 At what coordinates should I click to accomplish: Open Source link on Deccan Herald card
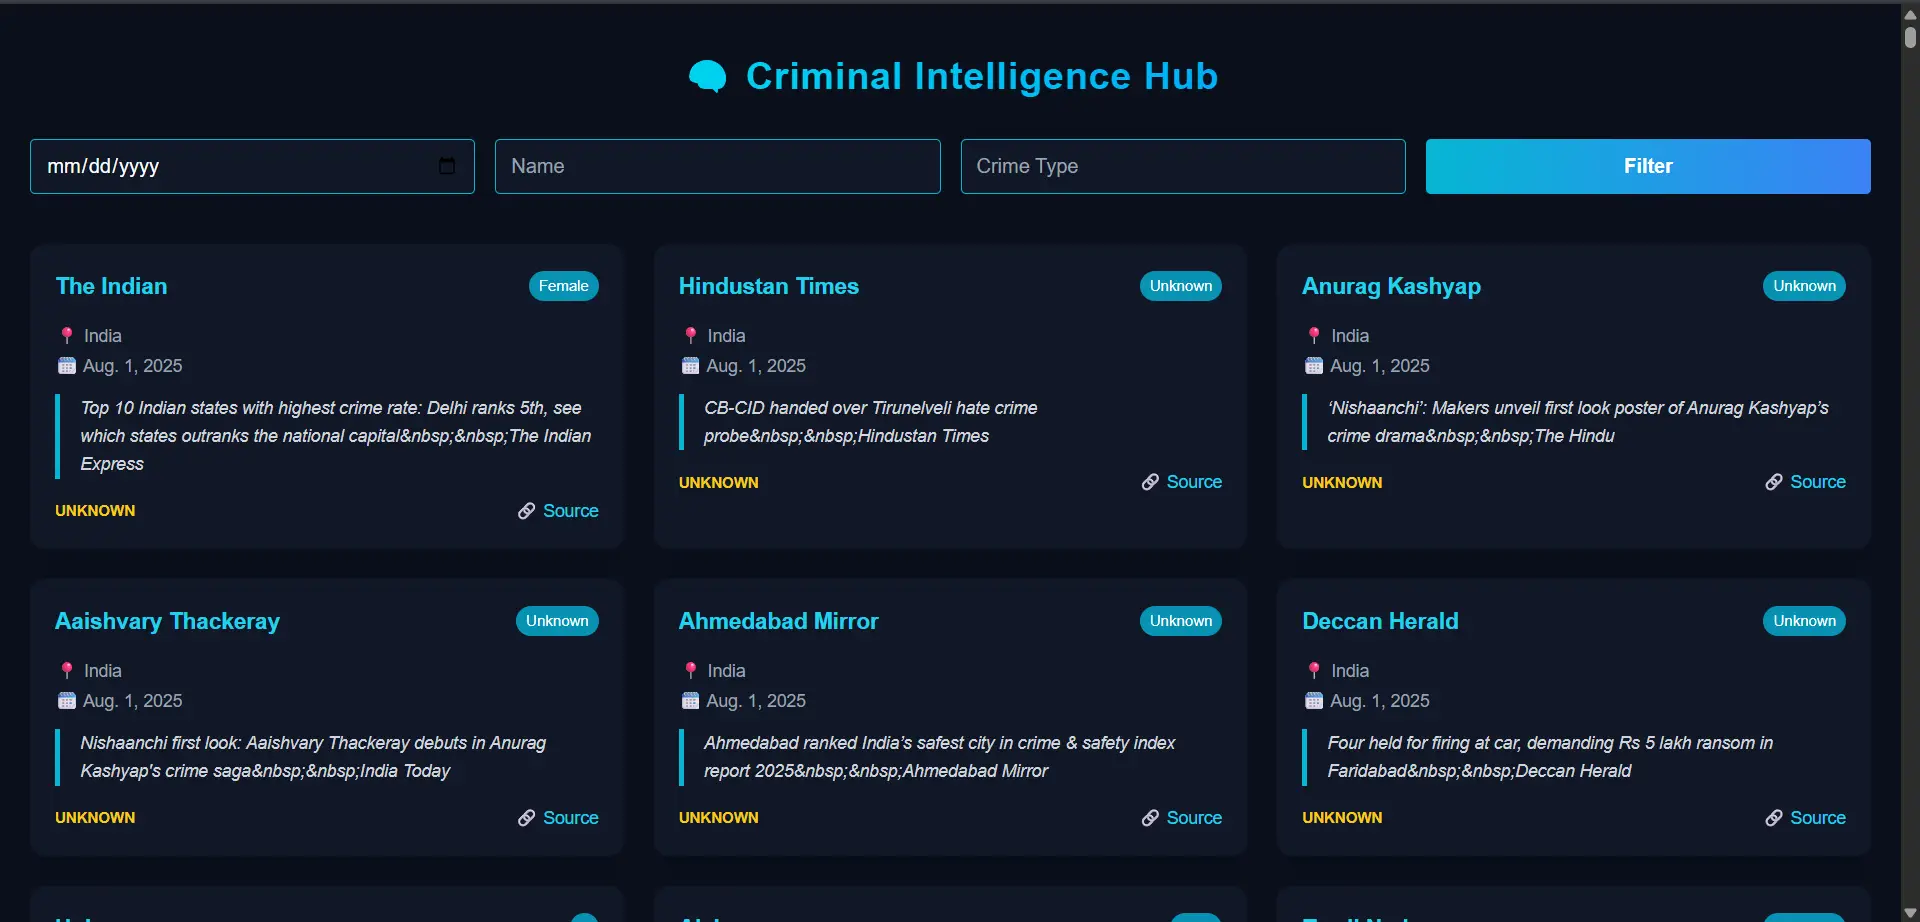1817,818
